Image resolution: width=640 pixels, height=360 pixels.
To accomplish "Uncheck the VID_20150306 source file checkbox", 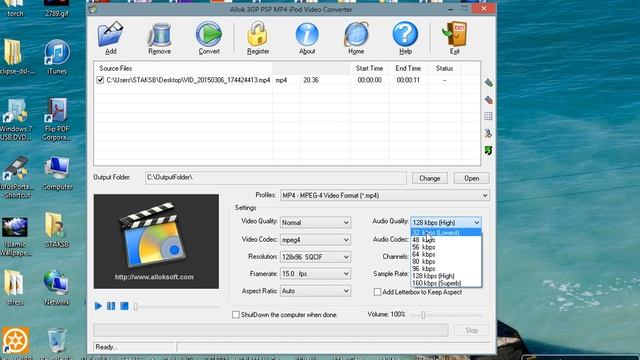I will click(100, 80).
